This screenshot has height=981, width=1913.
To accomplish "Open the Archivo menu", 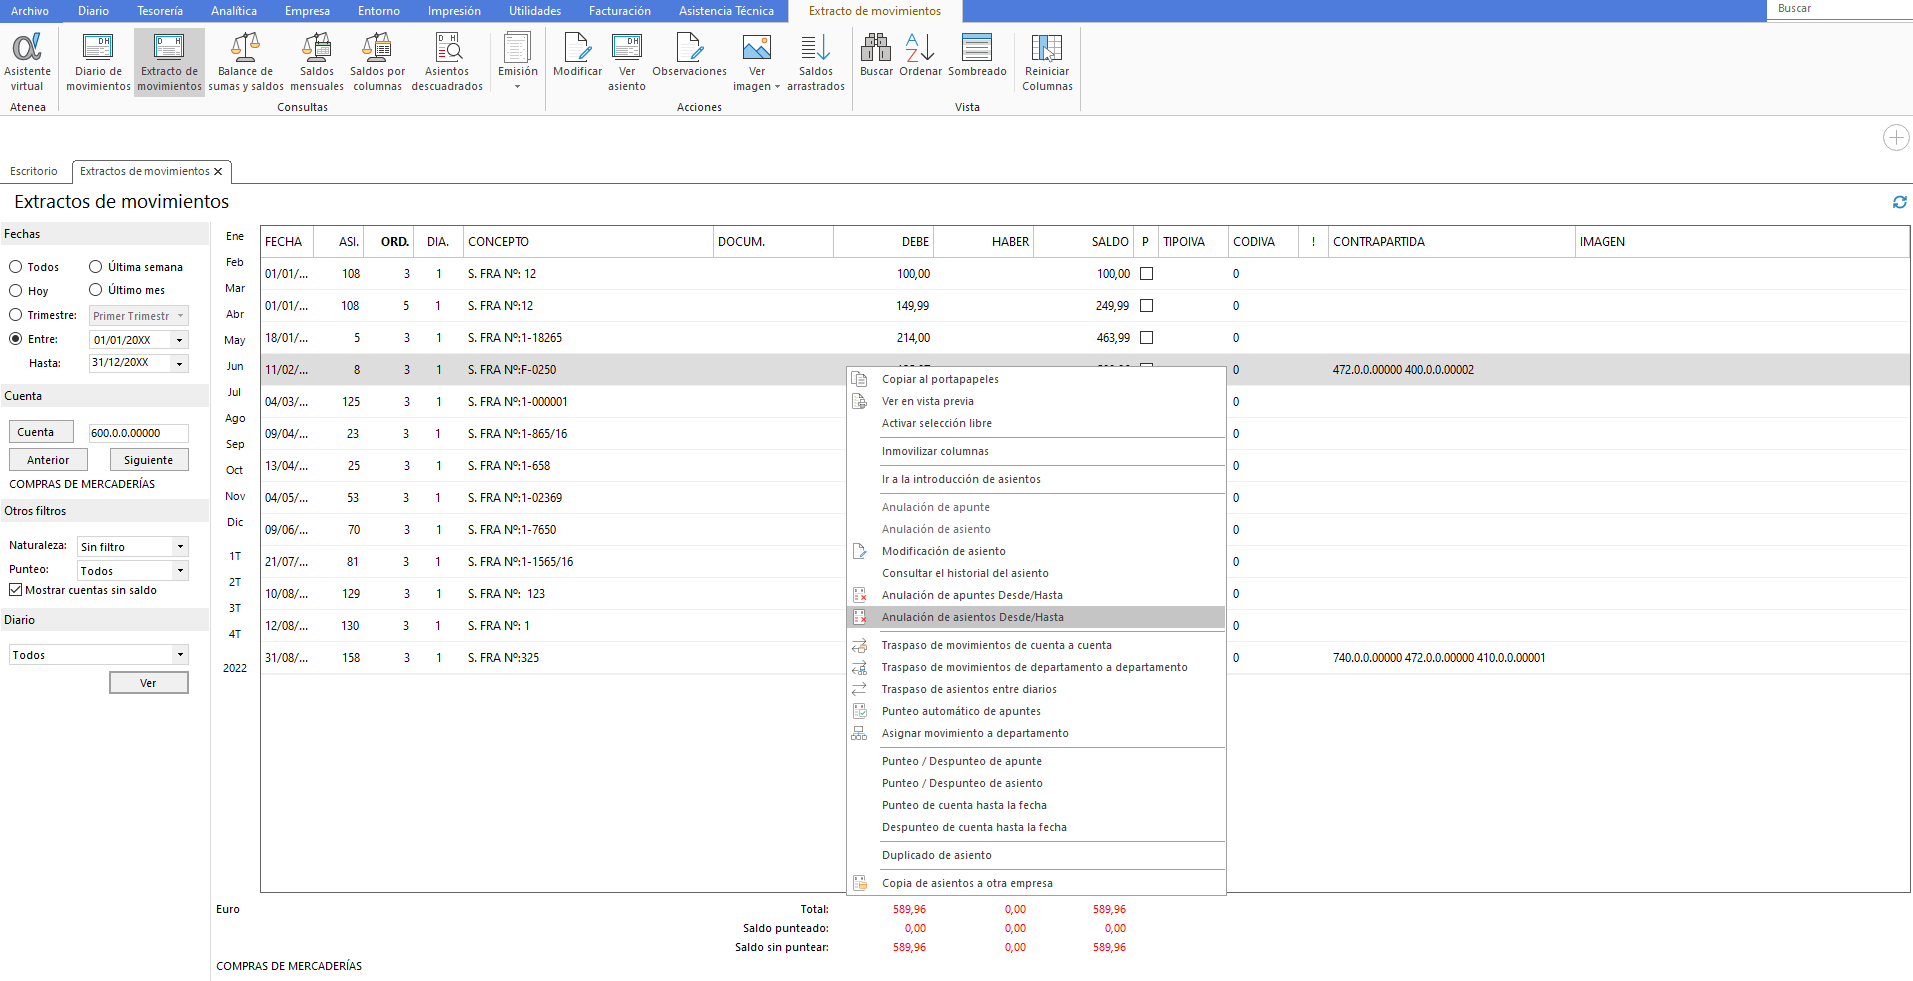I will [x=30, y=11].
